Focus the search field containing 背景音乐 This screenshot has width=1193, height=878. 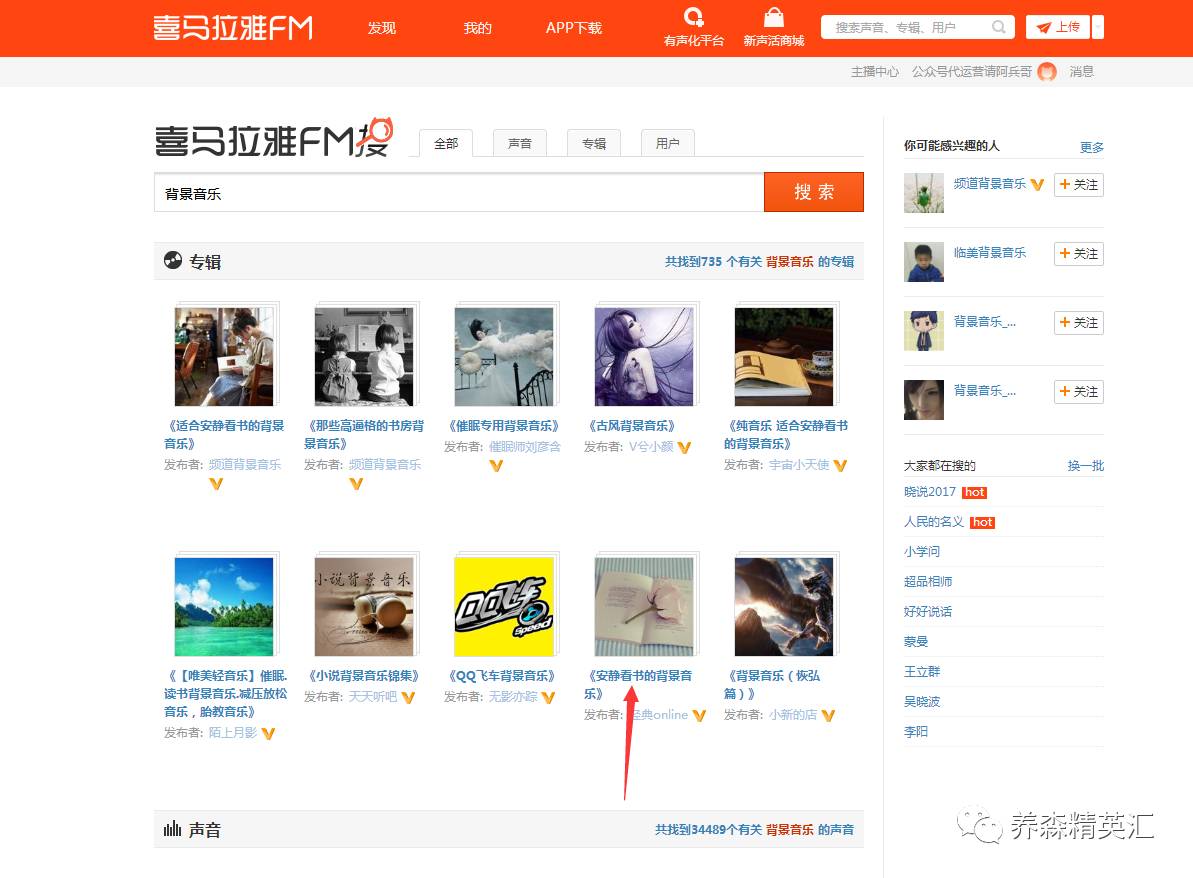tap(459, 192)
